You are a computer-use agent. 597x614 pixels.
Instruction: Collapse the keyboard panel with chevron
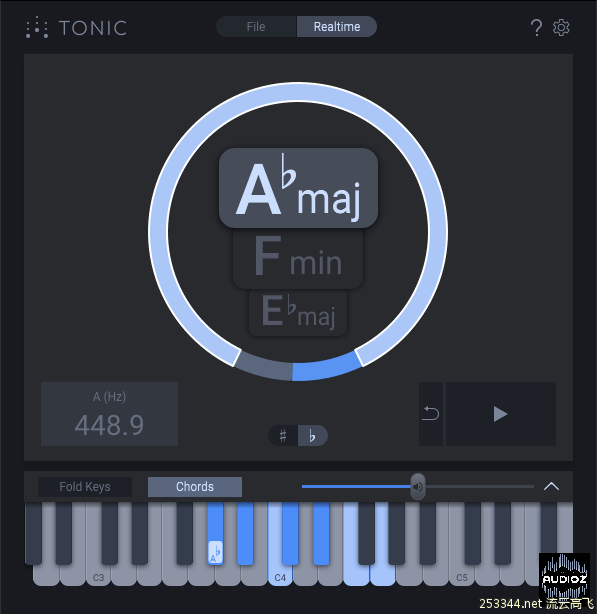click(551, 486)
